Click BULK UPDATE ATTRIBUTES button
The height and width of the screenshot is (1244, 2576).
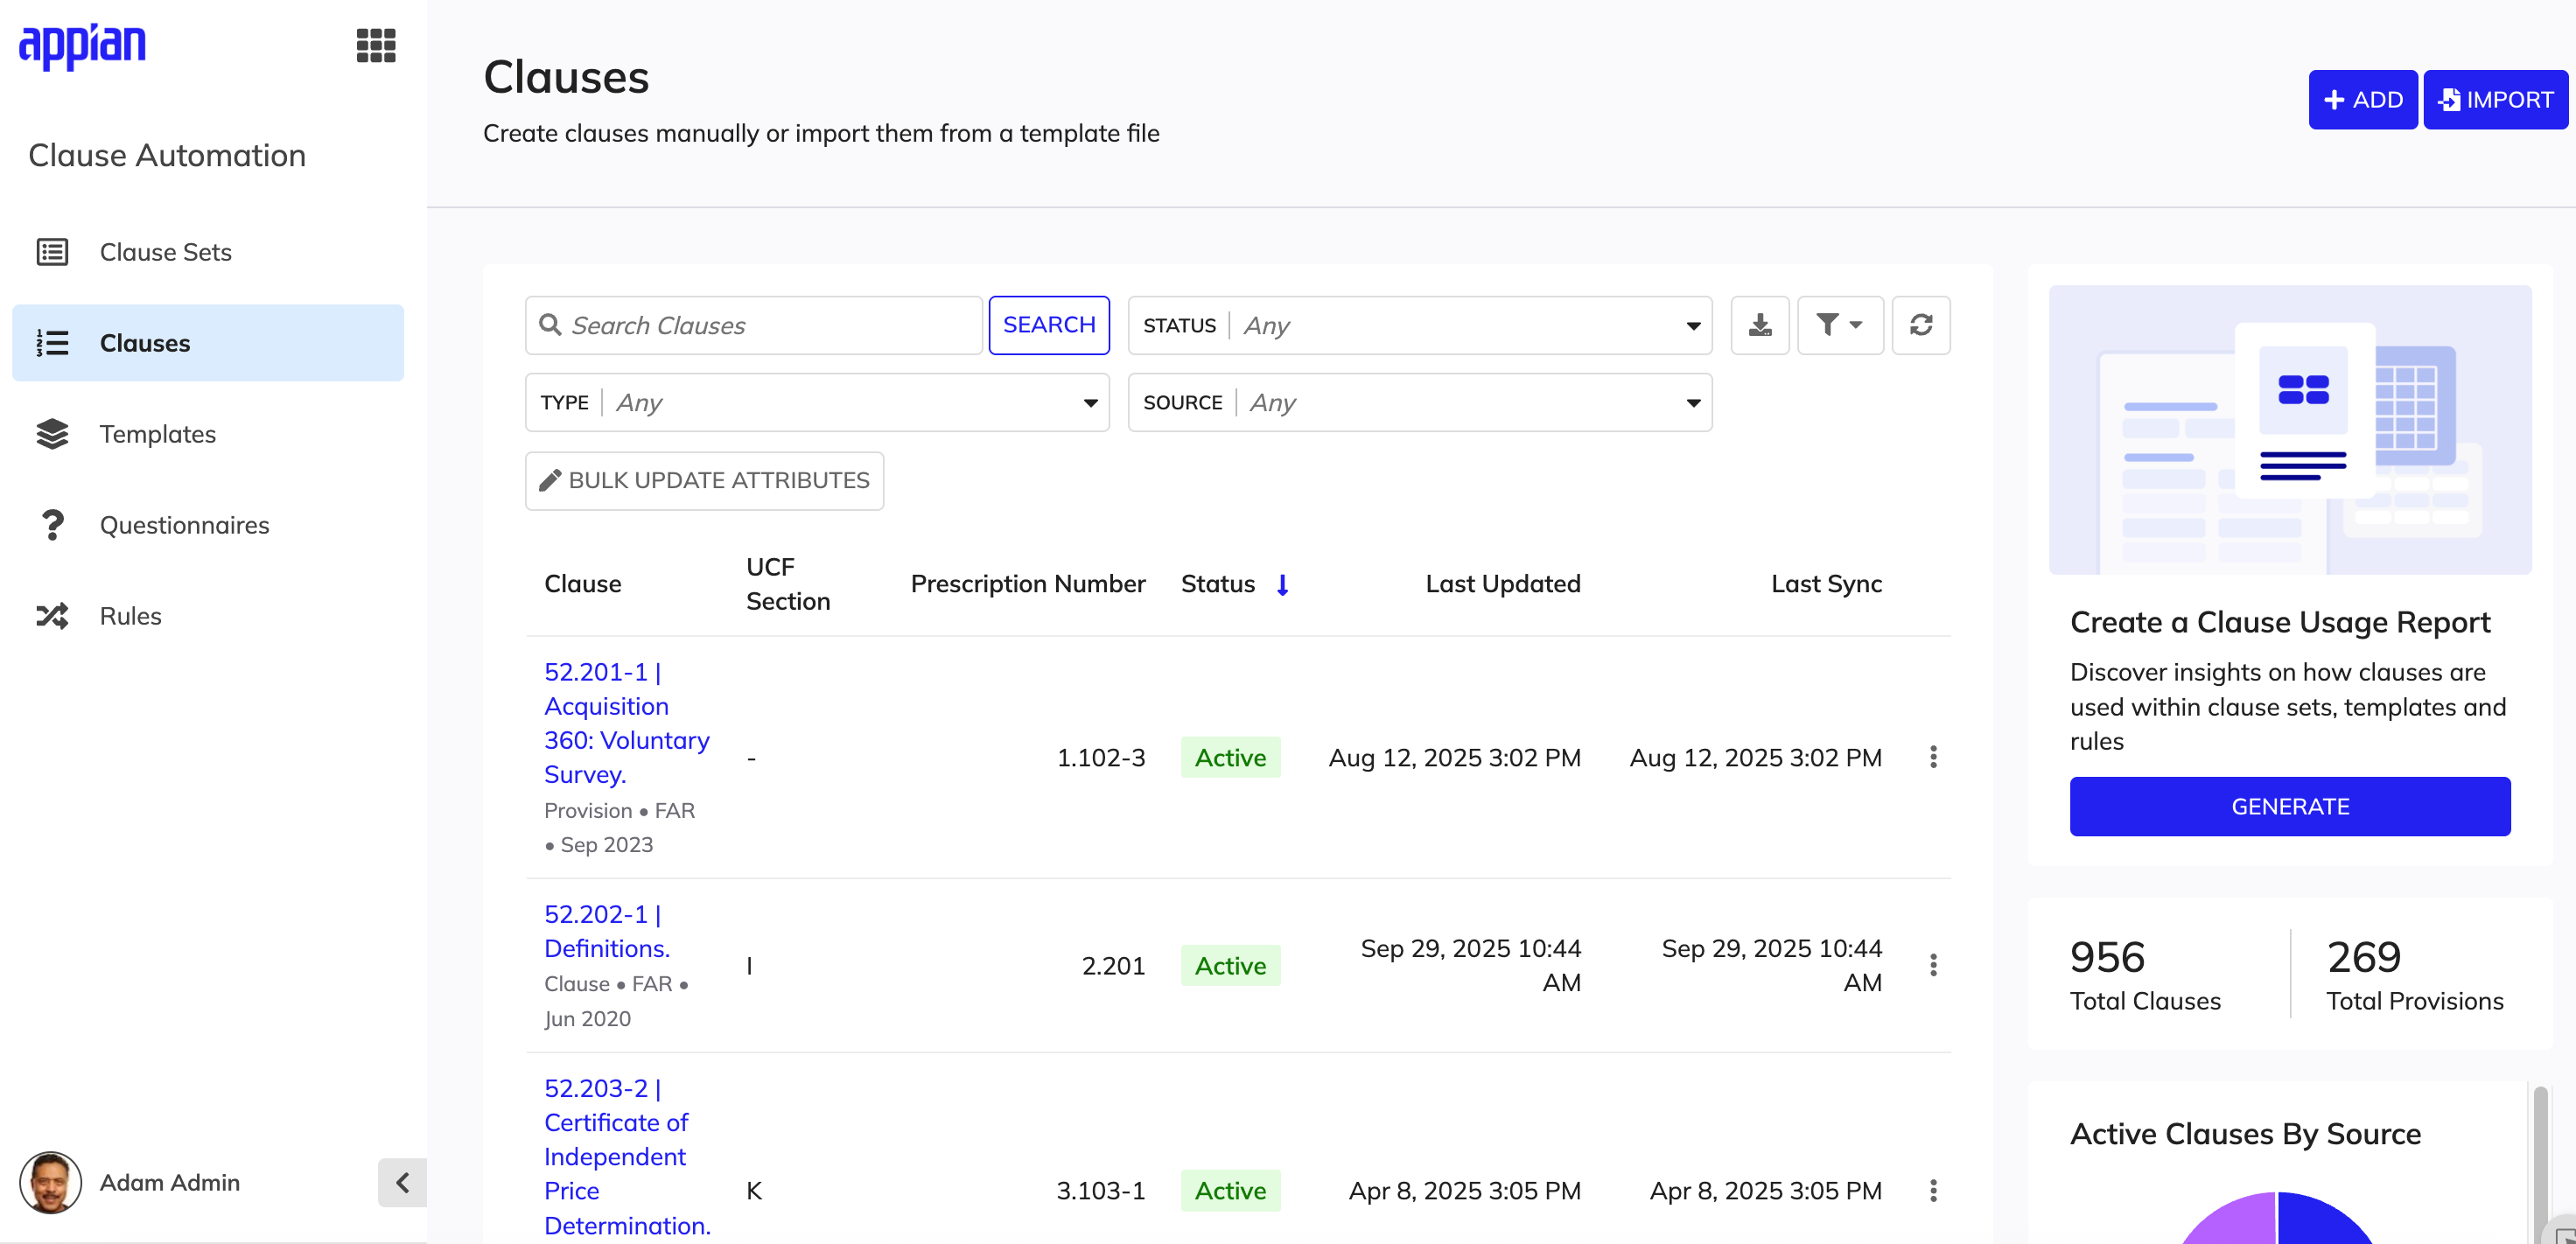pos(704,481)
